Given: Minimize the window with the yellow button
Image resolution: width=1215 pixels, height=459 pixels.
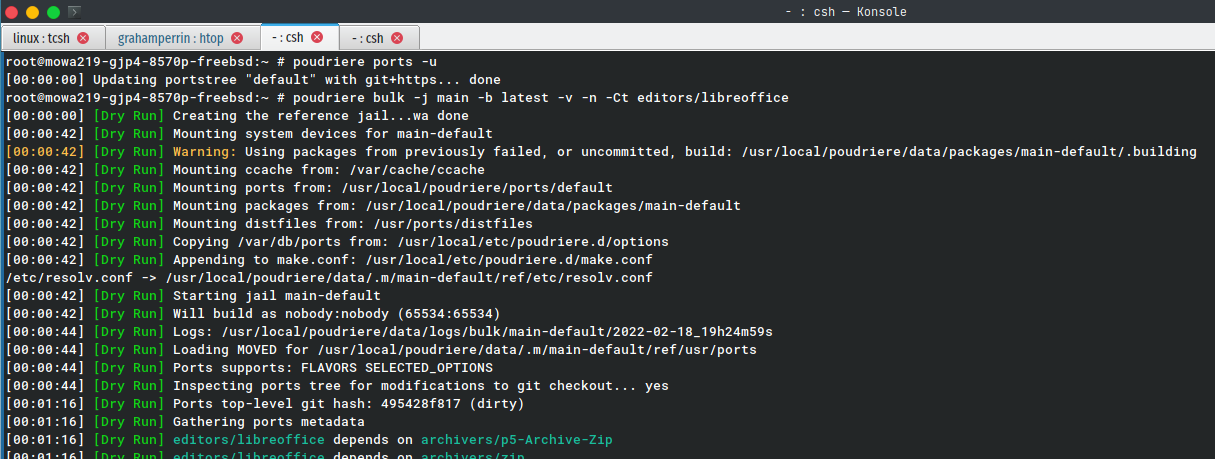Looking at the screenshot, I should point(33,12).
